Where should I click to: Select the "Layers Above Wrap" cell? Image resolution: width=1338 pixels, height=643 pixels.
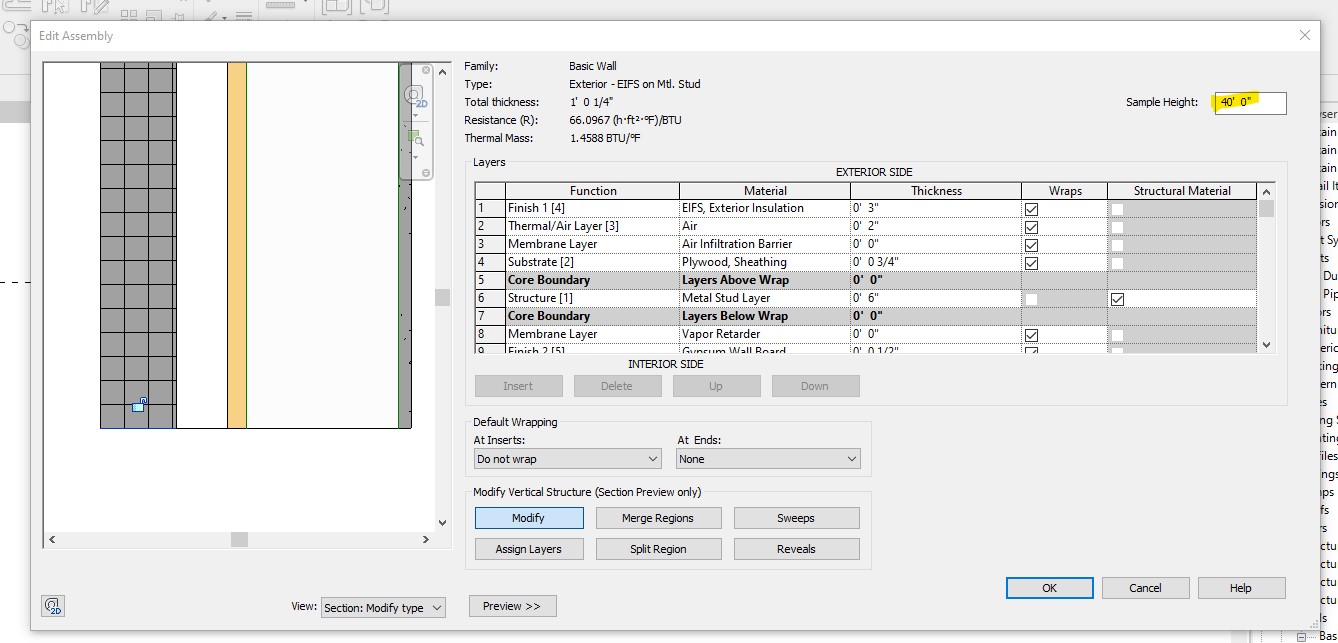pyautogui.click(x=765, y=280)
